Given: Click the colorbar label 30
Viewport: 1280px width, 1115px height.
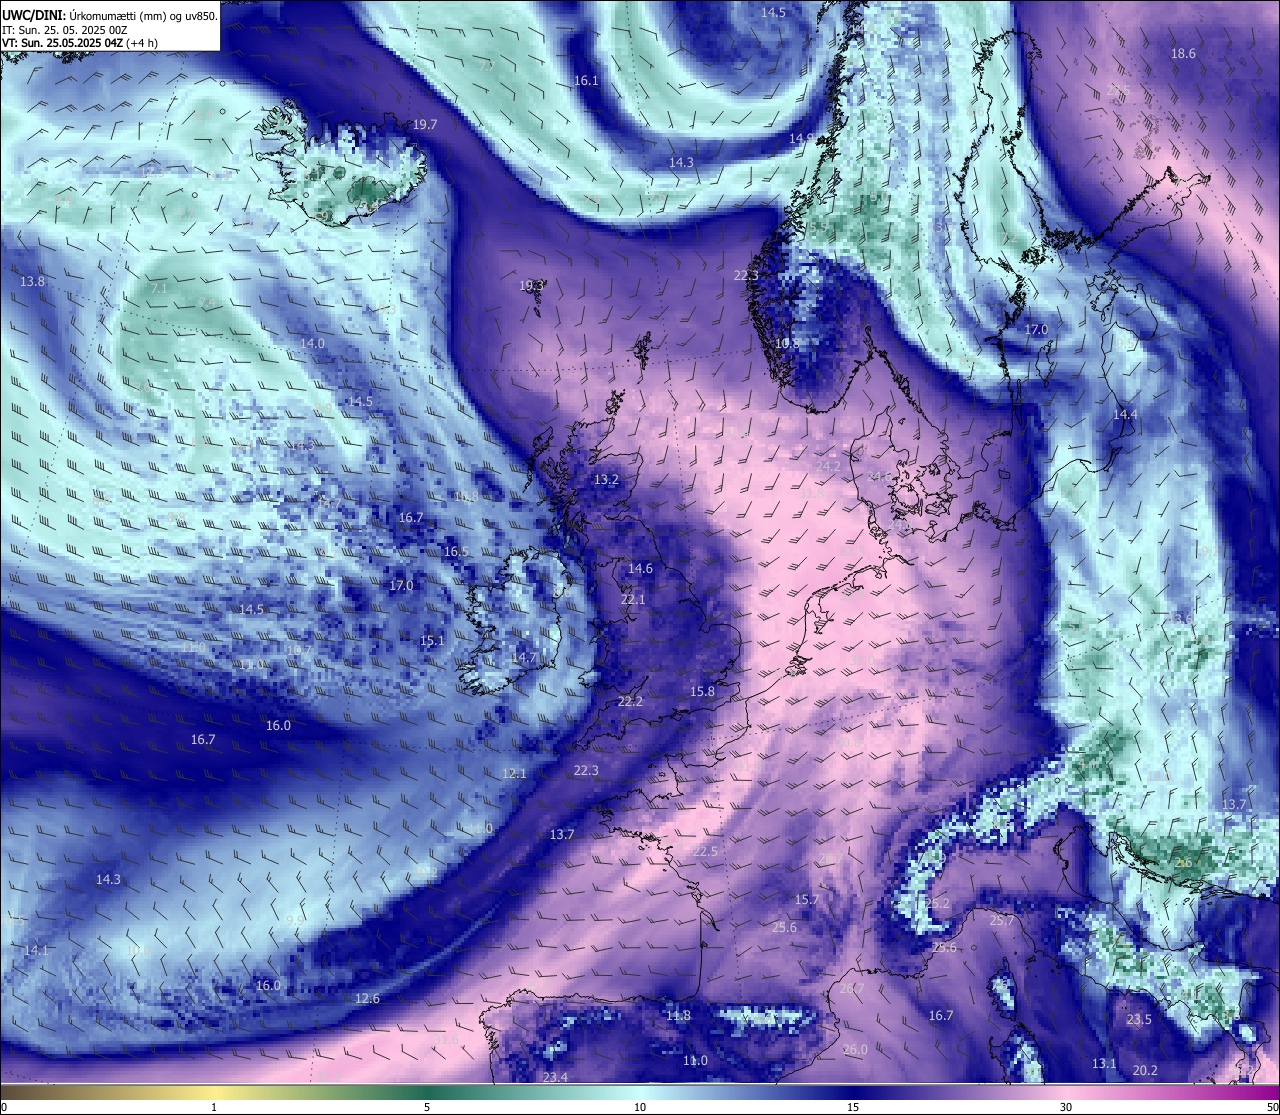Looking at the screenshot, I should pyautogui.click(x=1066, y=1107).
